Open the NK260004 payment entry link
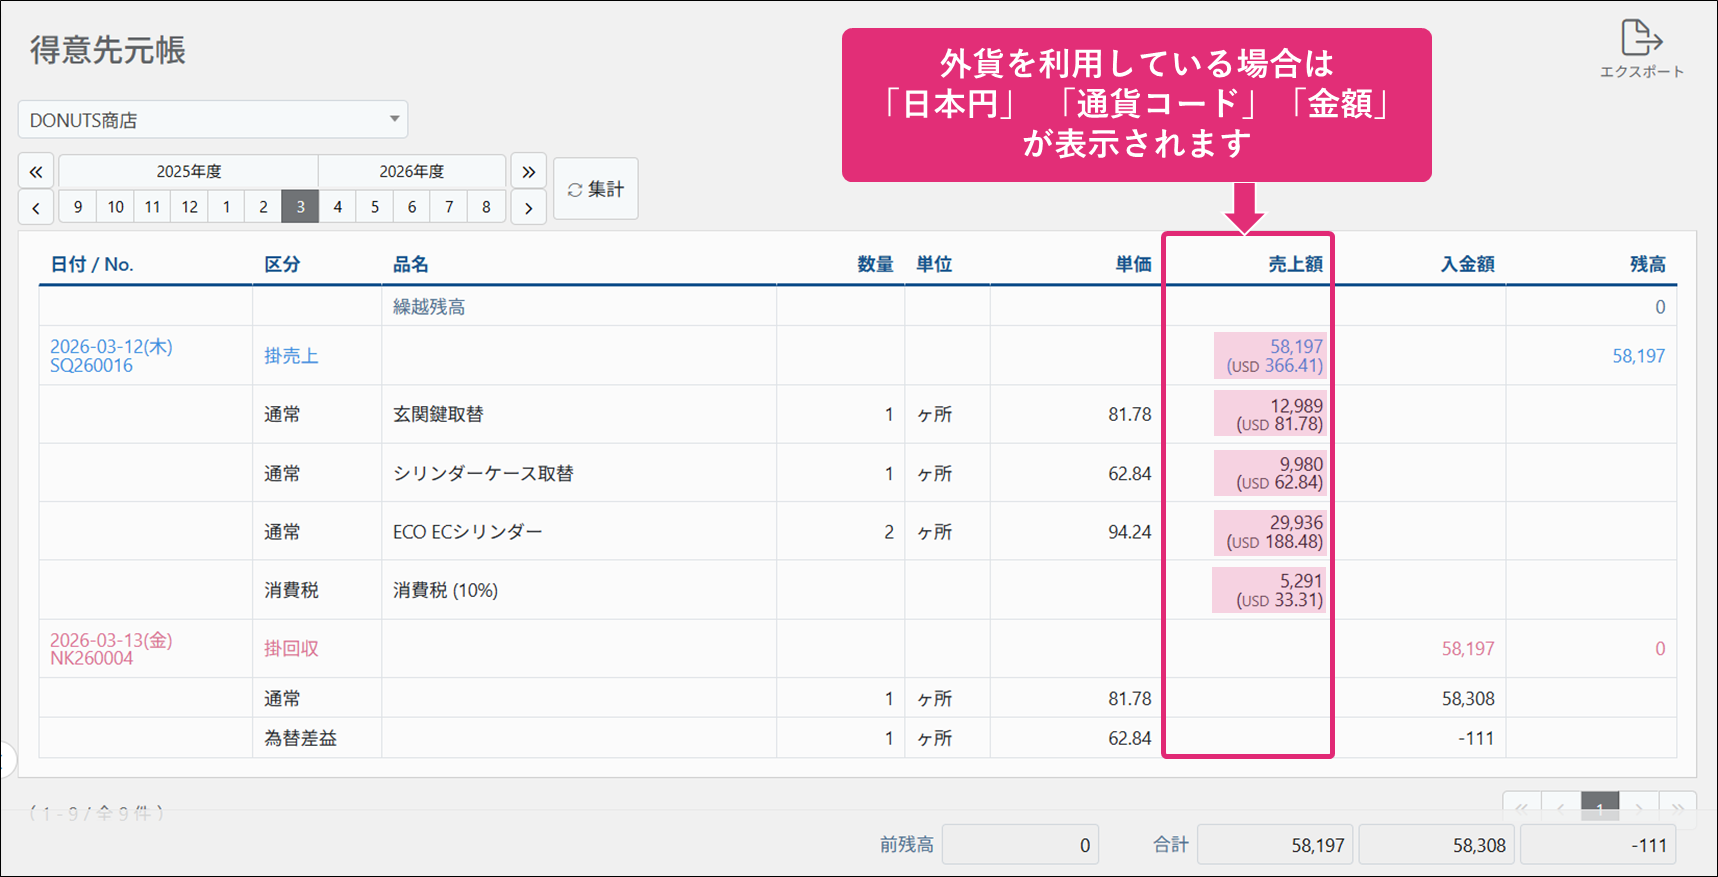The height and width of the screenshot is (877, 1718). pos(92,659)
